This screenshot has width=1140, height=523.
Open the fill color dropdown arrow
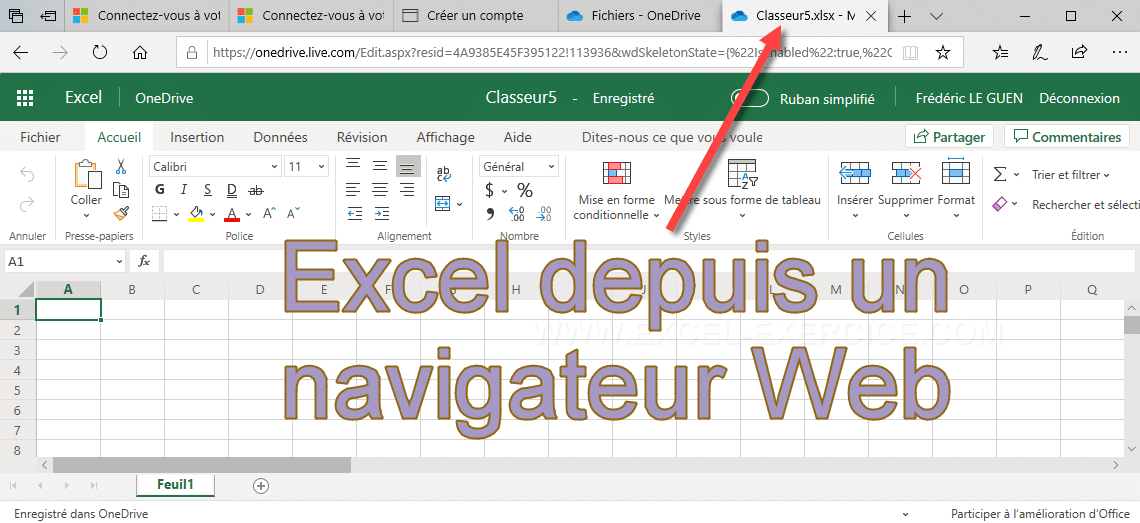tap(212, 214)
